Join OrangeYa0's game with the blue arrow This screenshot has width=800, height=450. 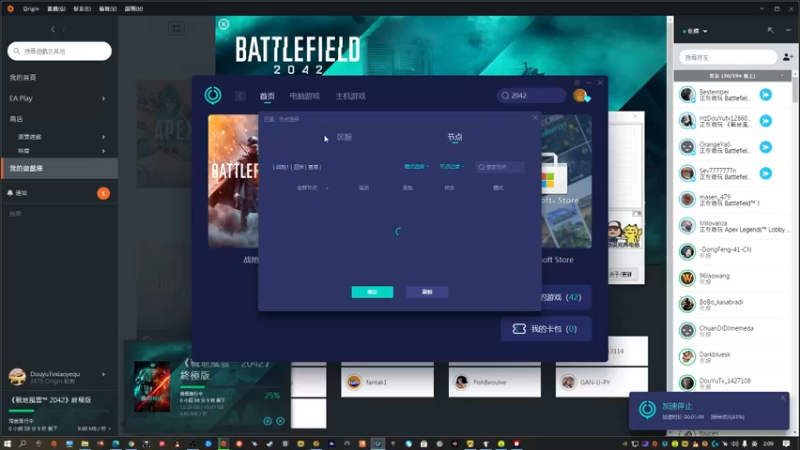[x=765, y=147]
